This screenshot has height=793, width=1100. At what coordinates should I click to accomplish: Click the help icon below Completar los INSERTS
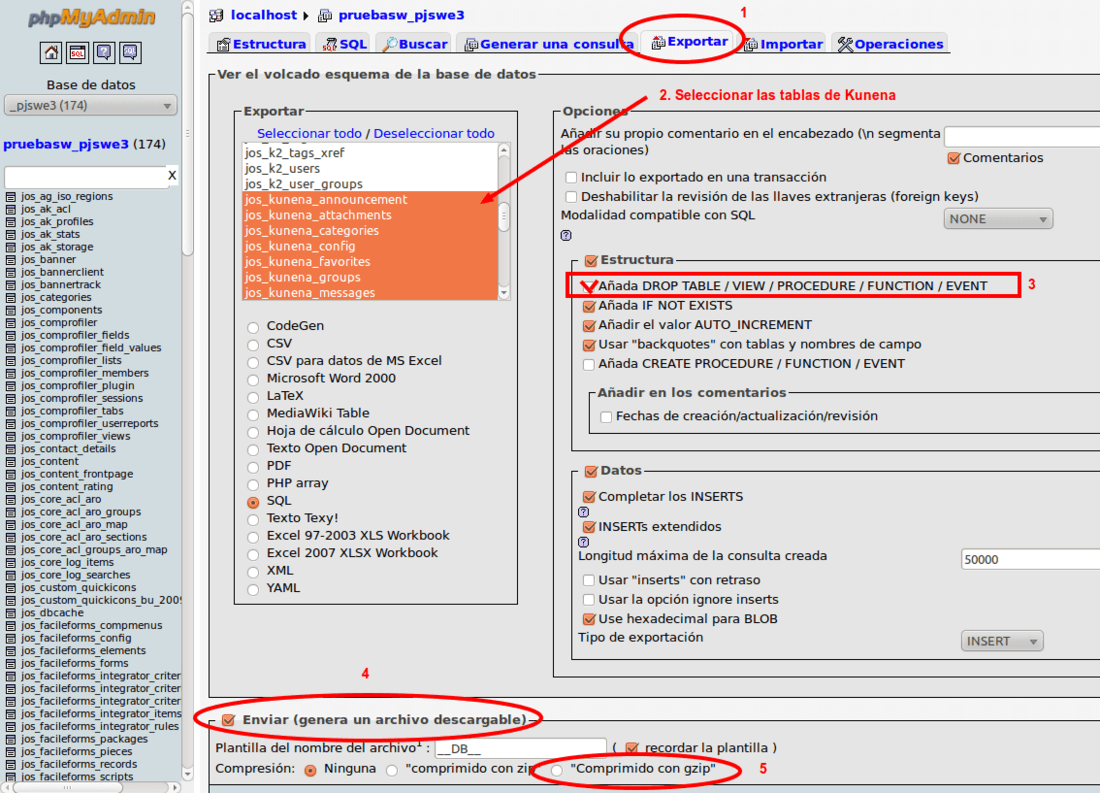tap(583, 512)
